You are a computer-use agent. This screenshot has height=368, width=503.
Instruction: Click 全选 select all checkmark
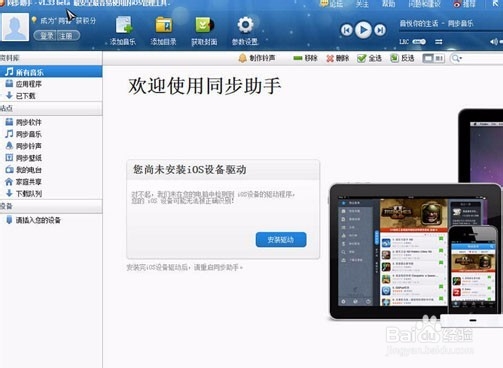click(x=369, y=58)
